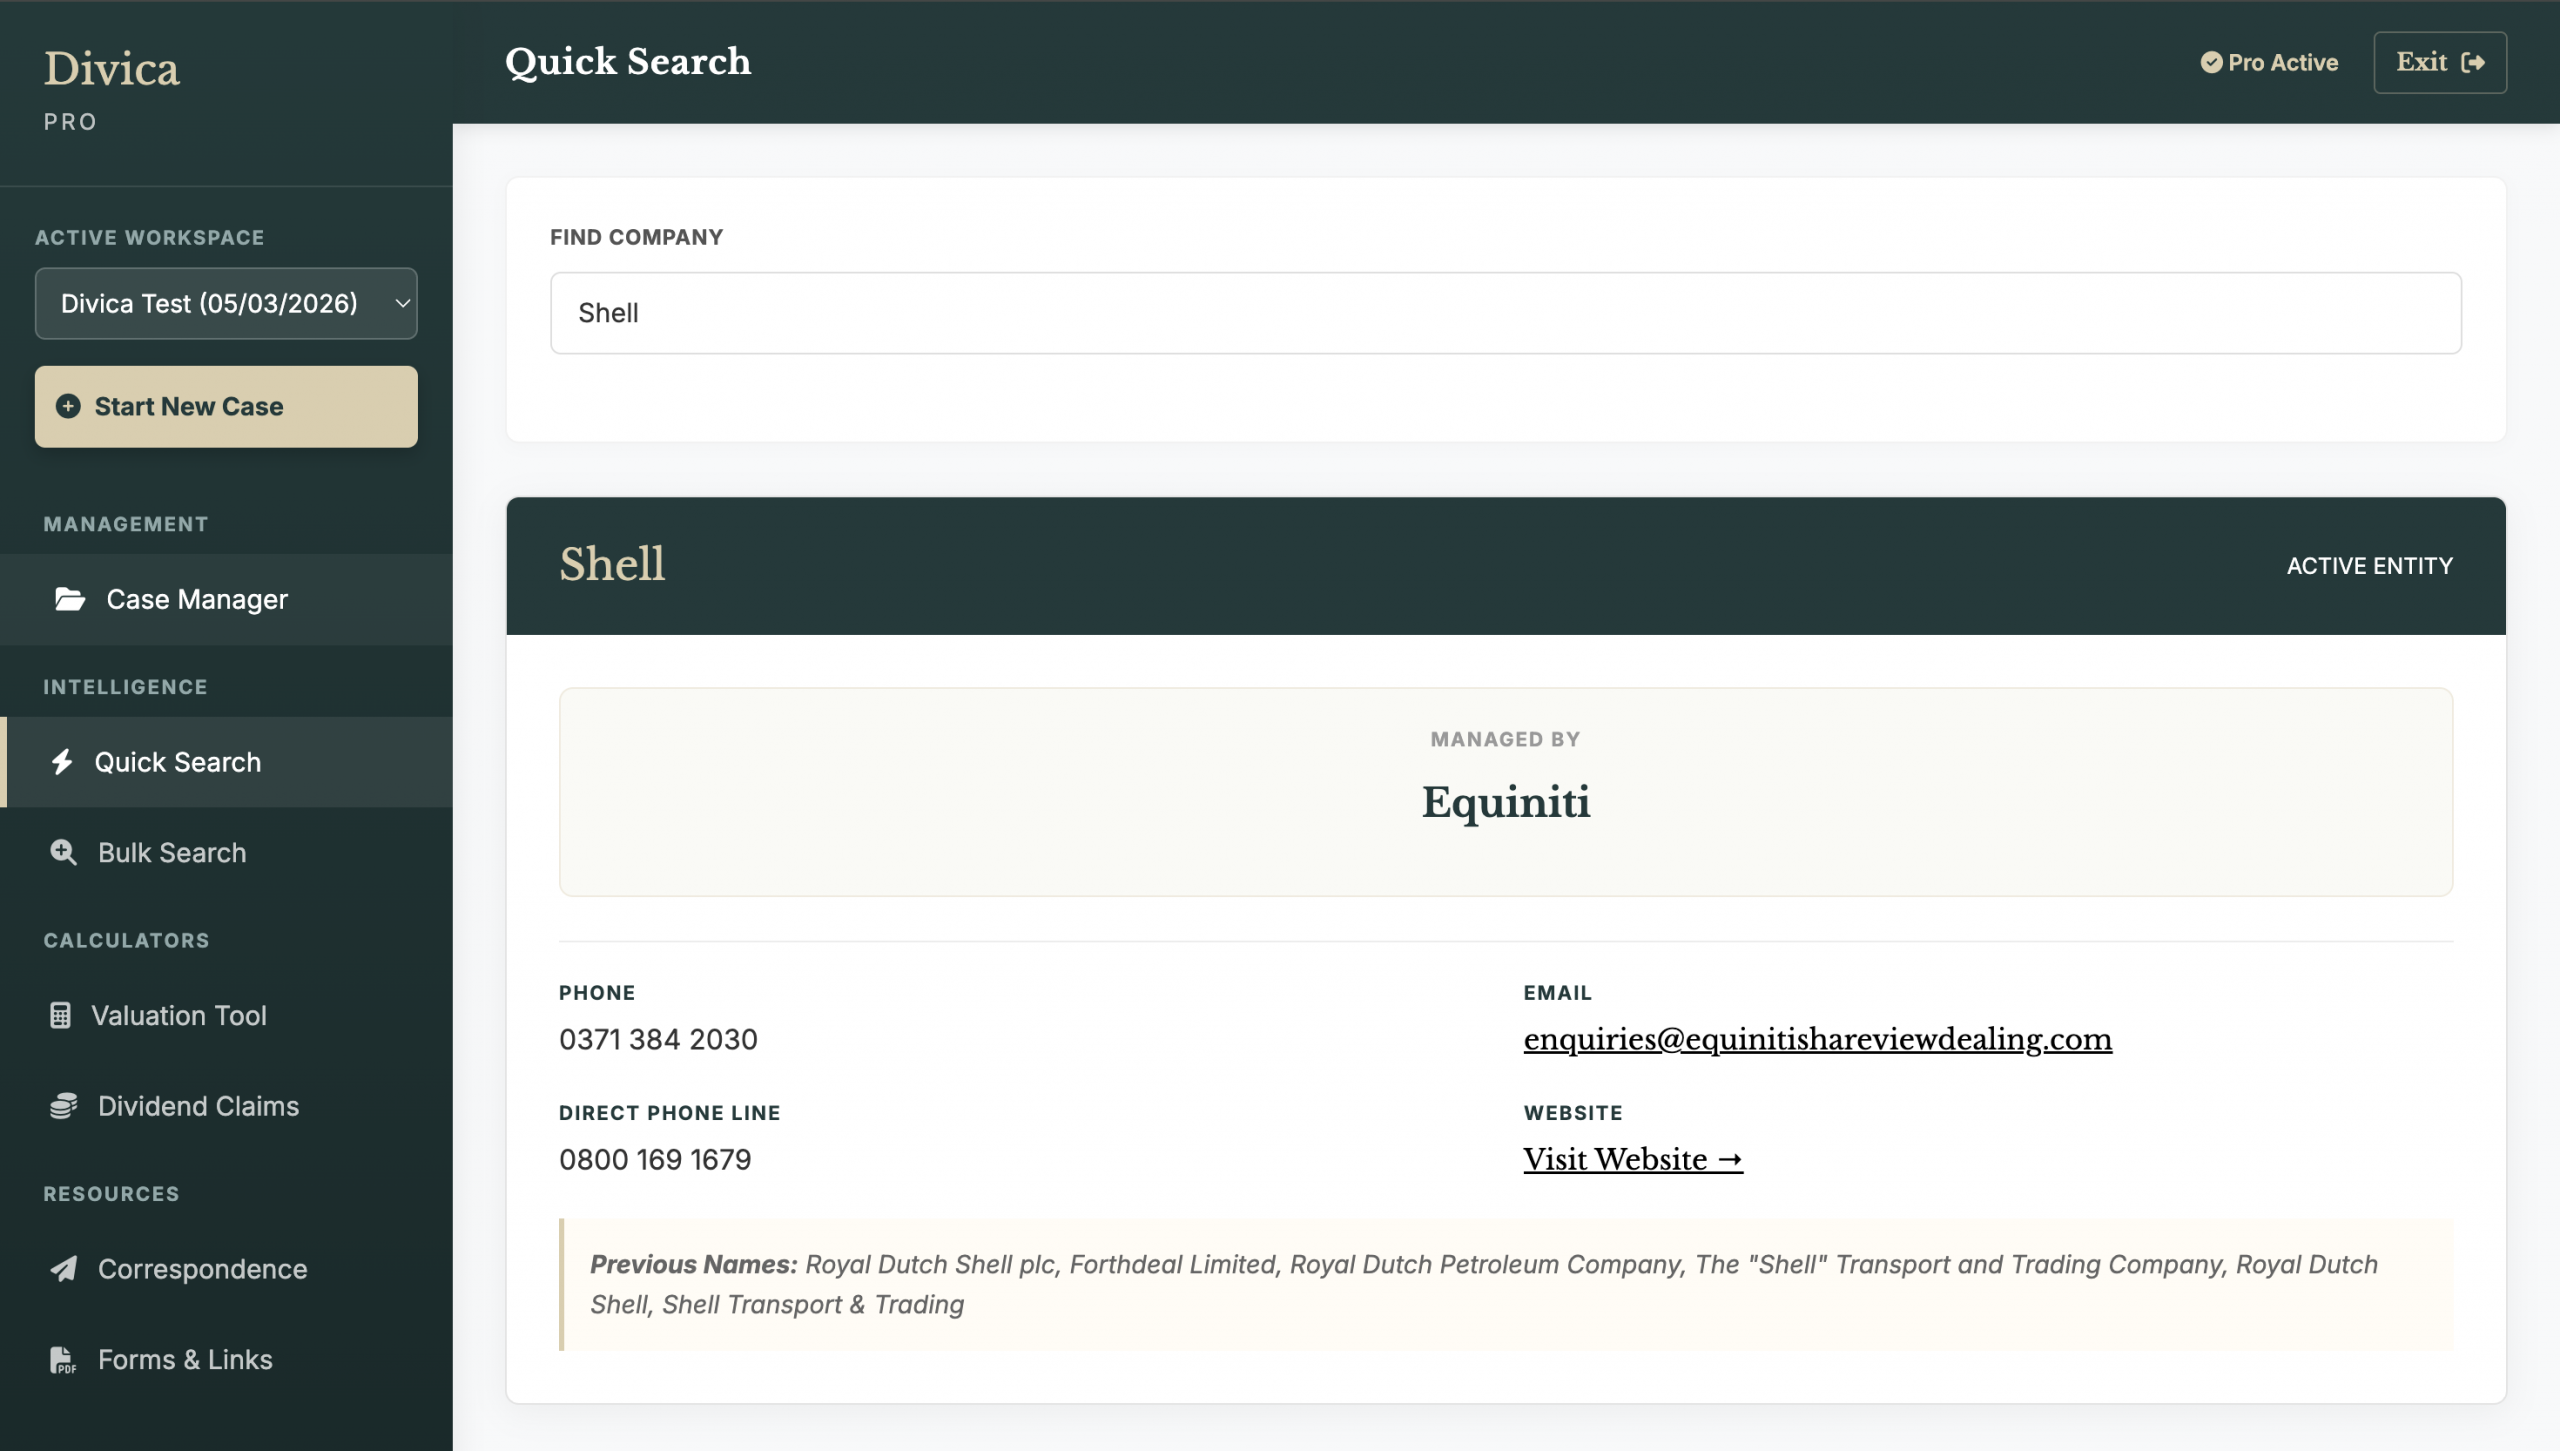Select the phone number 0371 384 2030

point(658,1039)
